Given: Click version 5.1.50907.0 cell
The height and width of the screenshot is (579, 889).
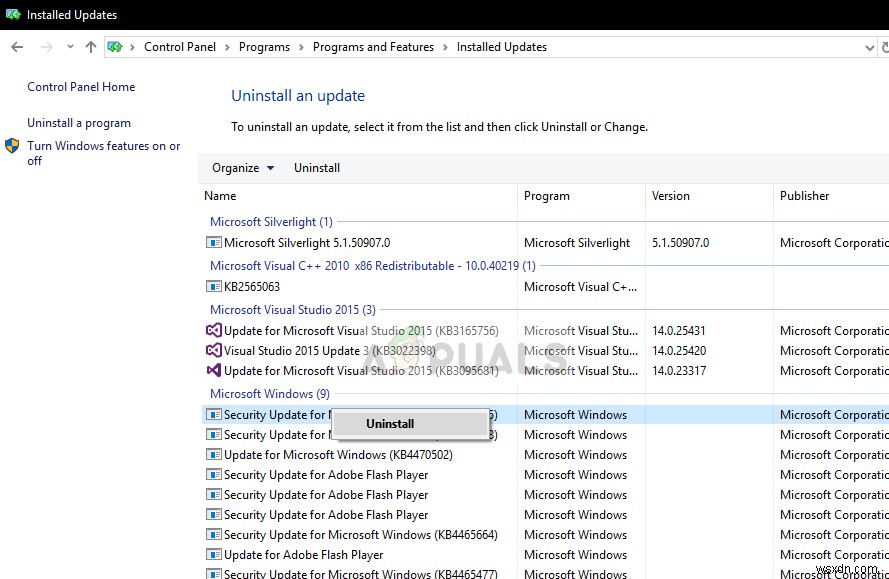Looking at the screenshot, I should (x=680, y=243).
